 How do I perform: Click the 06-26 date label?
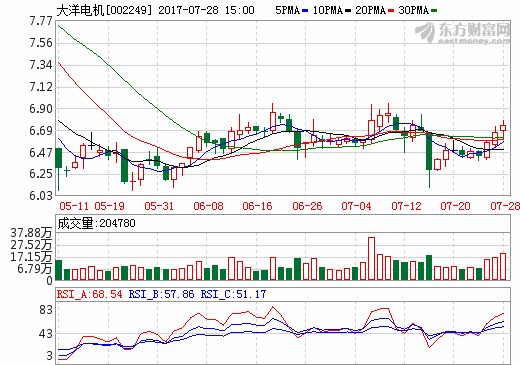(x=307, y=206)
